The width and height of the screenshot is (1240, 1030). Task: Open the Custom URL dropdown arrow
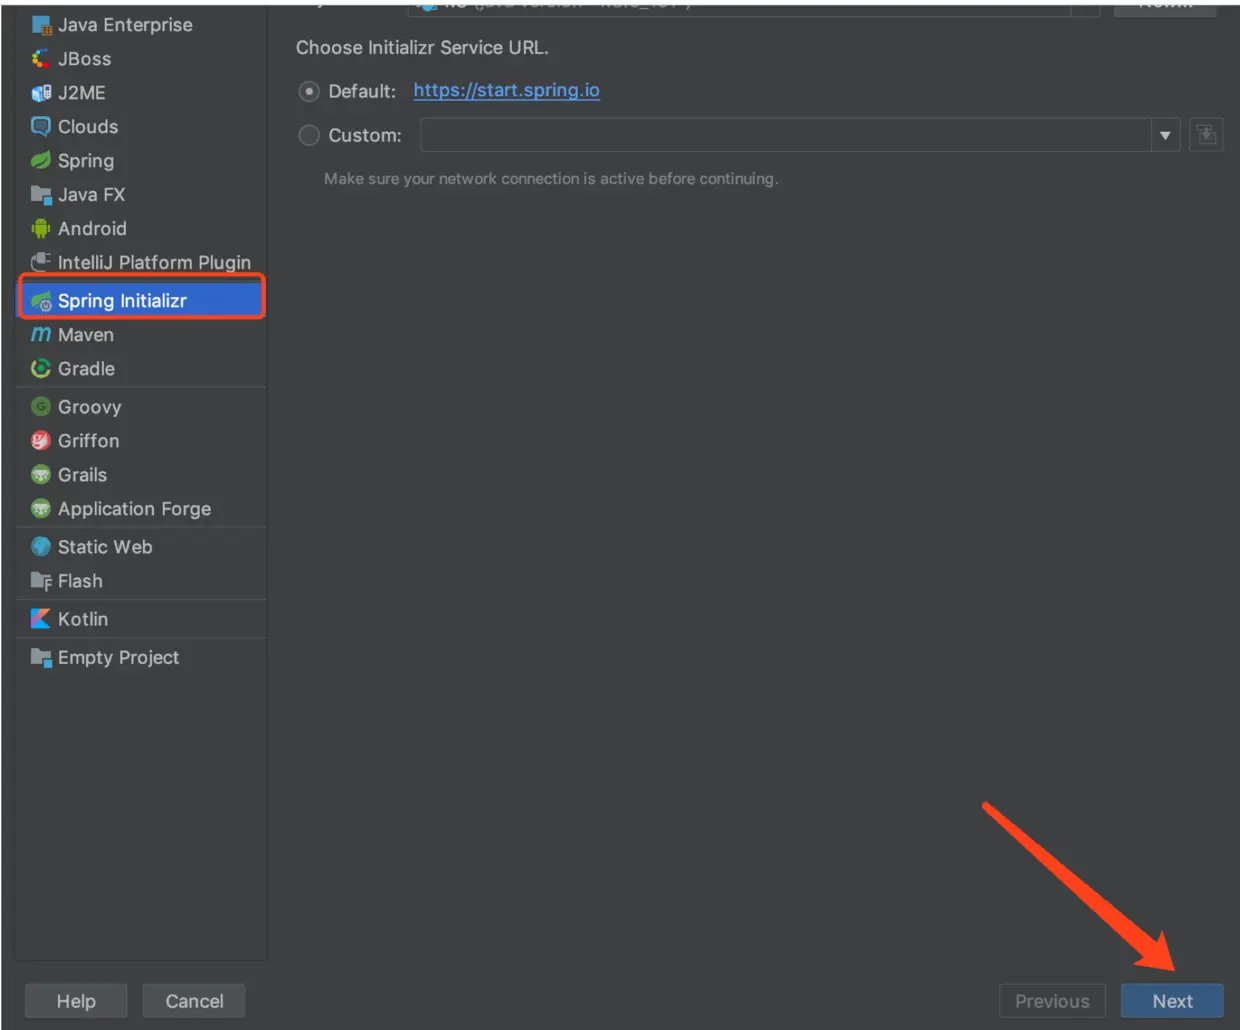[x=1165, y=135]
